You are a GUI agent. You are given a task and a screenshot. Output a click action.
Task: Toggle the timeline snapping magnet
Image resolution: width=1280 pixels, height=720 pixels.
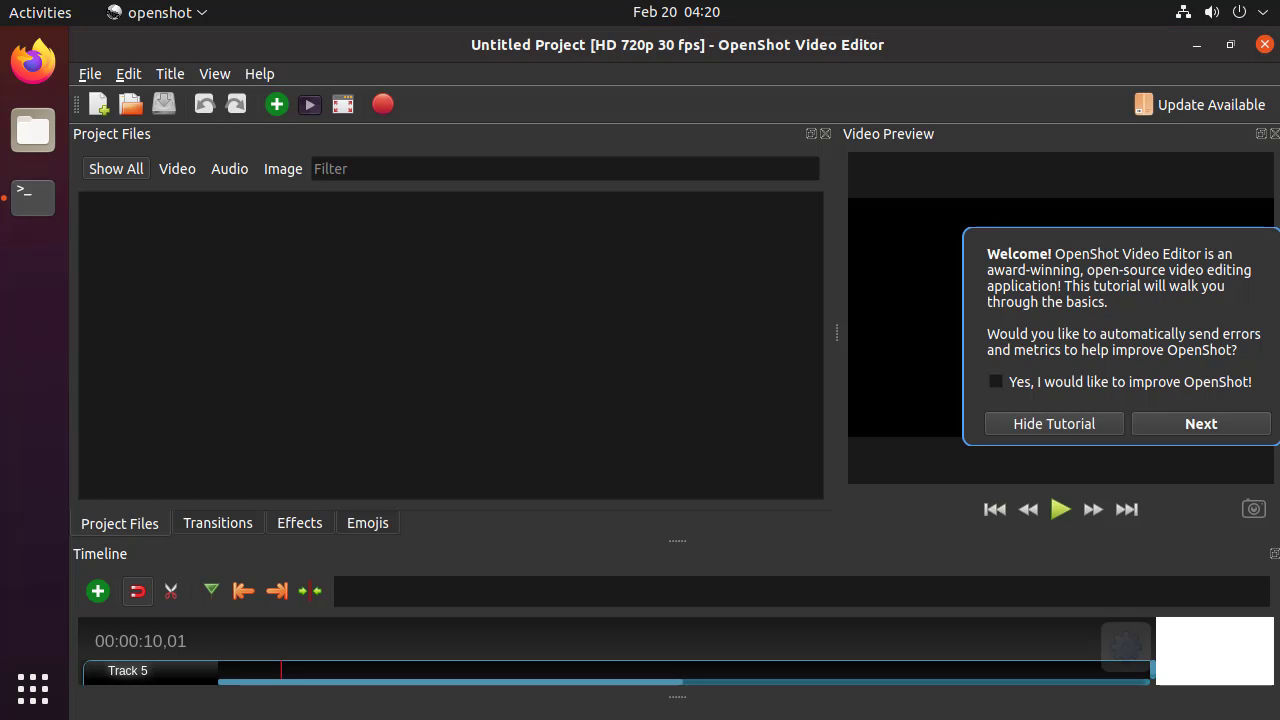click(x=137, y=591)
